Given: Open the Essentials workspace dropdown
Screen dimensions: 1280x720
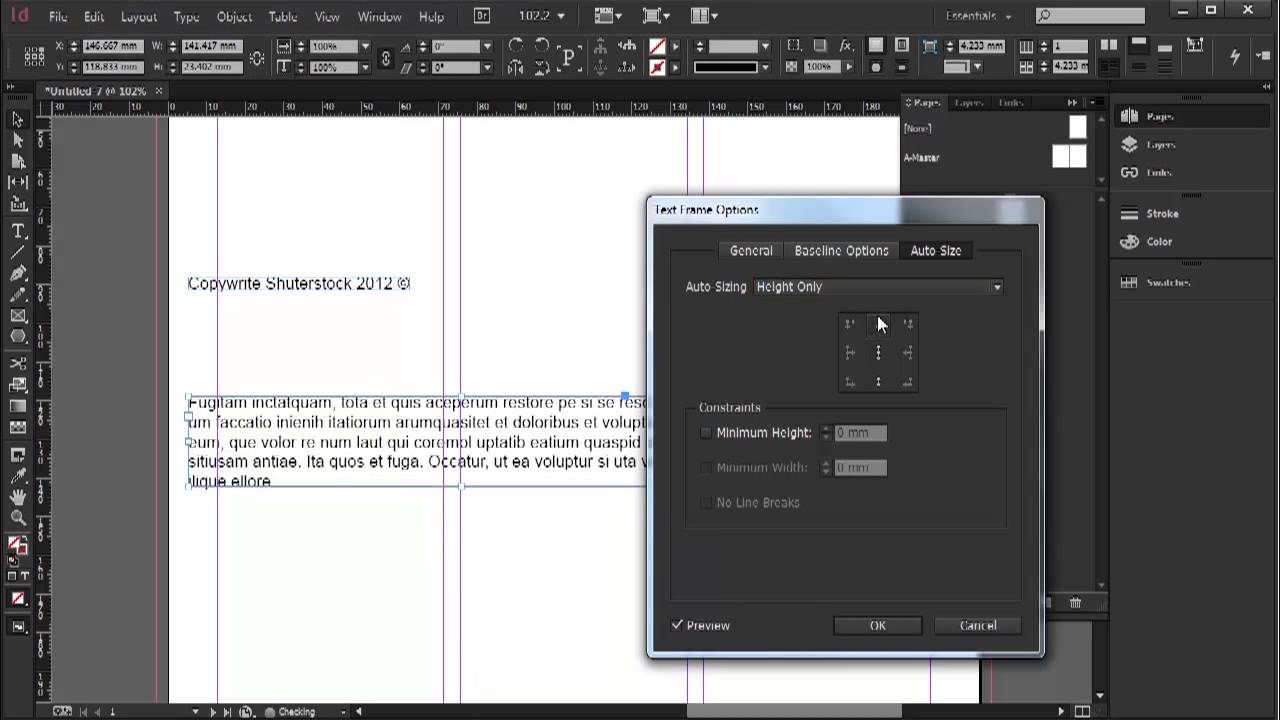Looking at the screenshot, I should 978,17.
